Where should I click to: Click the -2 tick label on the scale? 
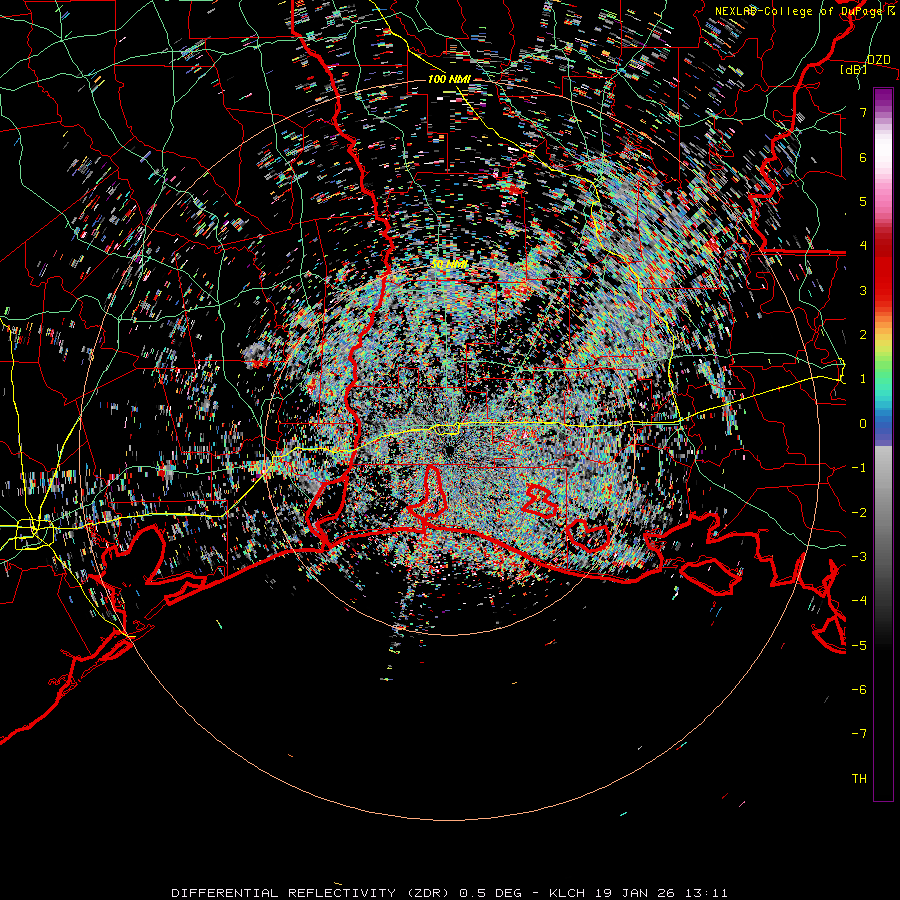coord(859,512)
